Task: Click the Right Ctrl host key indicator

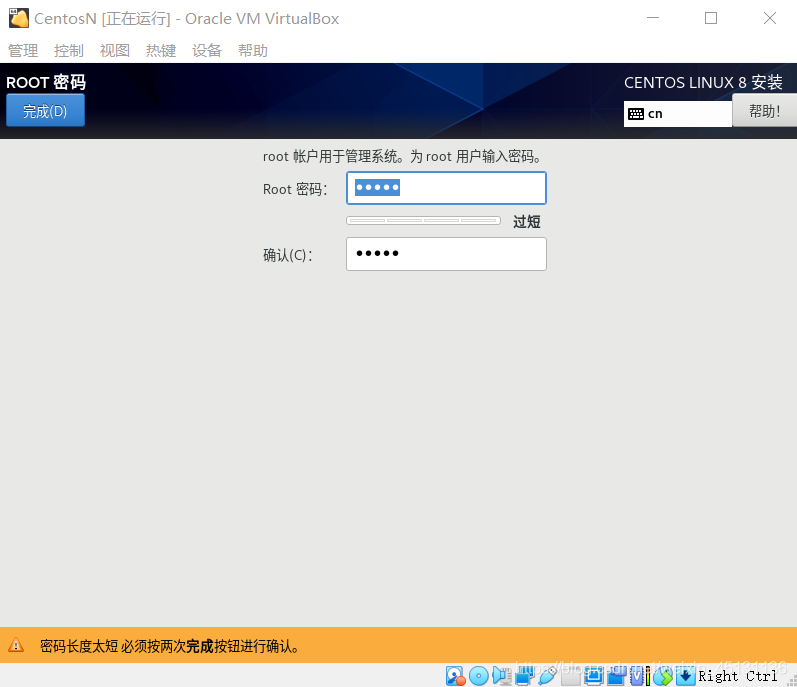Action: (738, 676)
